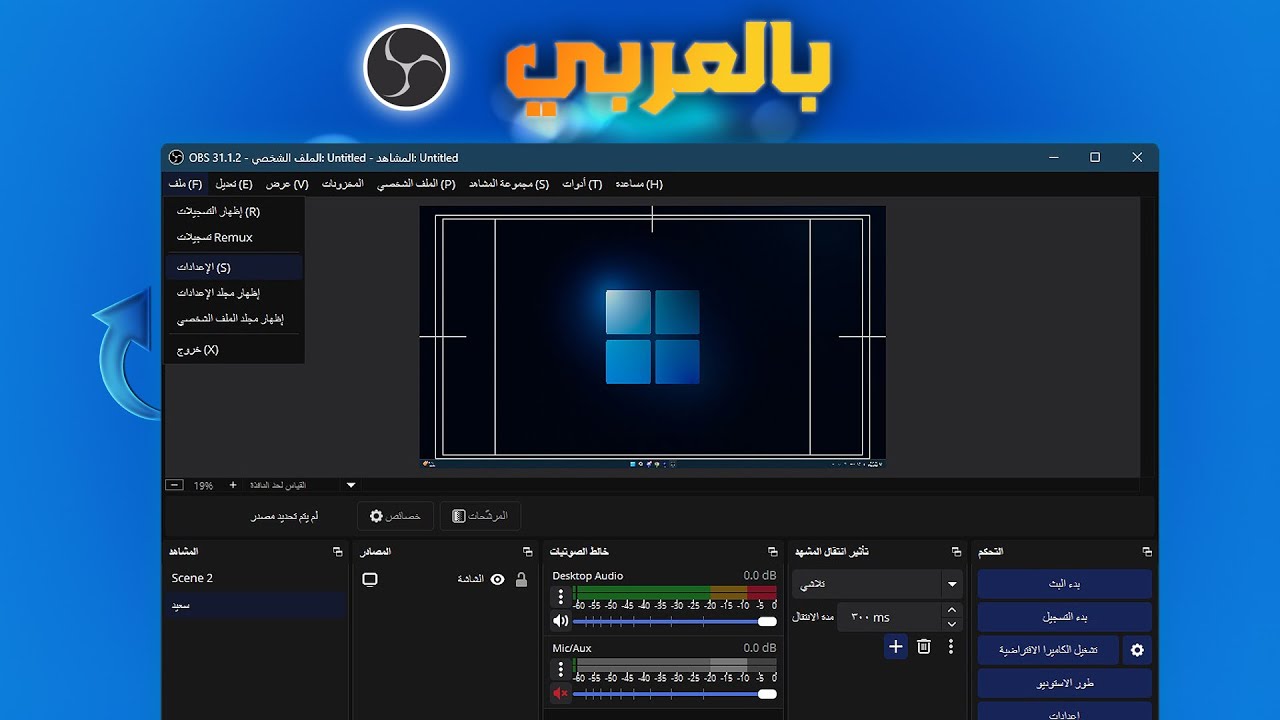Select Scene 2 in the Scenes list
Image resolution: width=1280 pixels, height=720 pixels.
point(257,578)
